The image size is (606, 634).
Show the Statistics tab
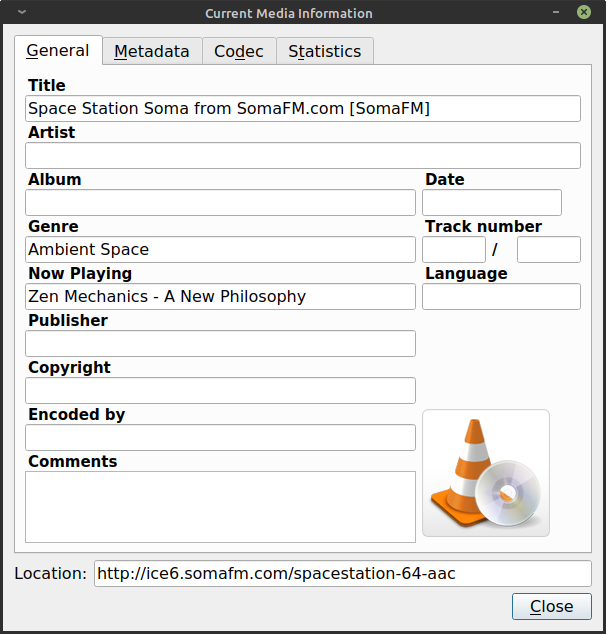tap(324, 51)
